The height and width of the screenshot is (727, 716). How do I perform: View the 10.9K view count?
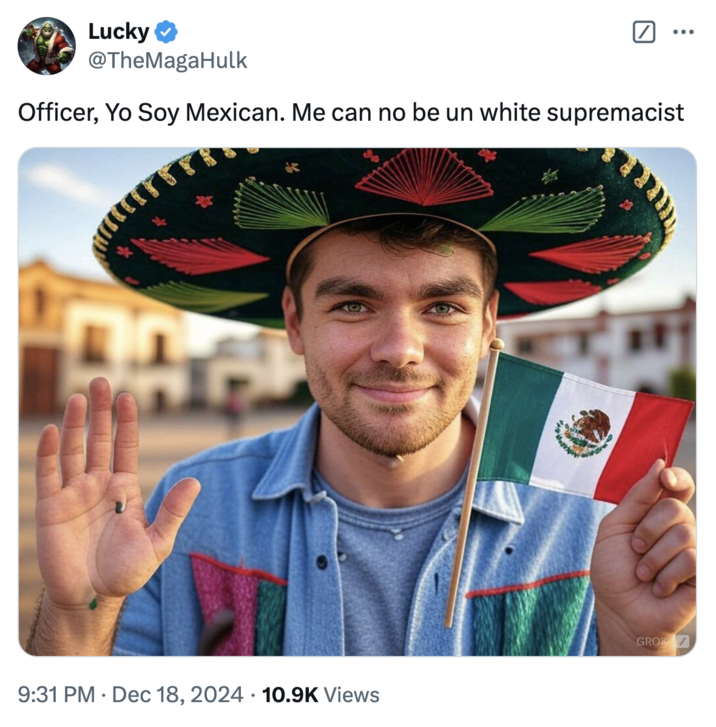(290, 695)
